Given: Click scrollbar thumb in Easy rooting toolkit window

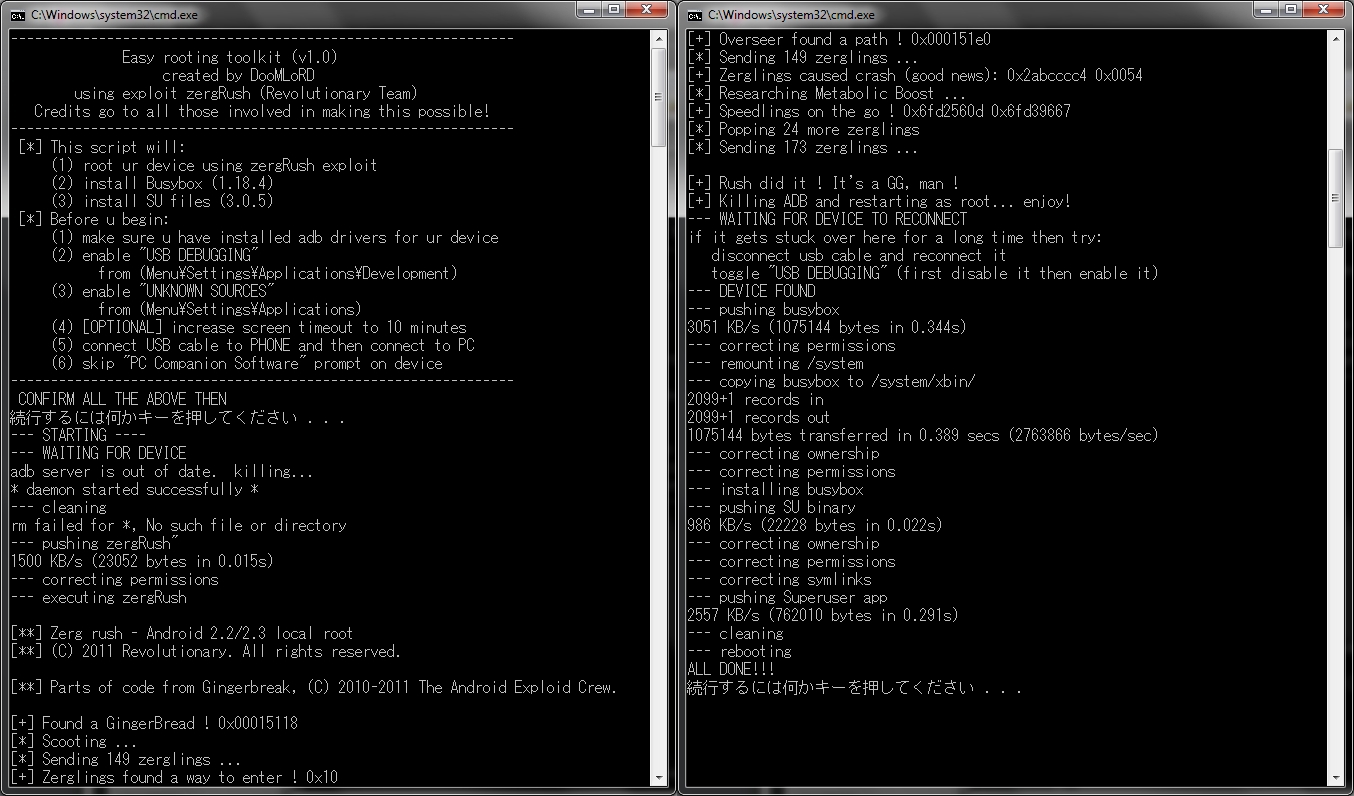Looking at the screenshot, I should click(x=658, y=97).
